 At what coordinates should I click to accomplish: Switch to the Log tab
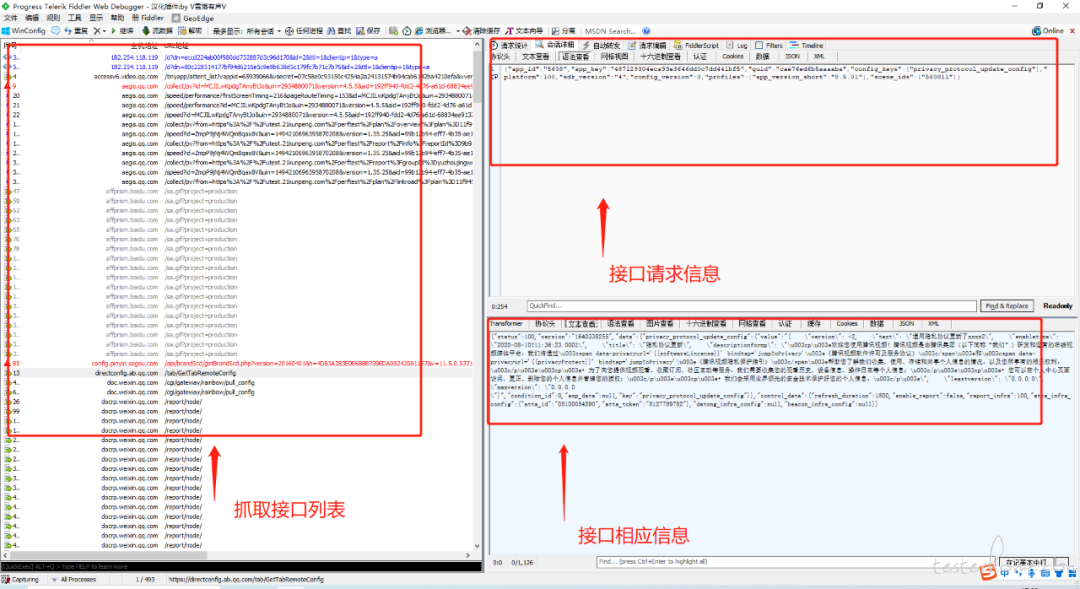tap(737, 45)
